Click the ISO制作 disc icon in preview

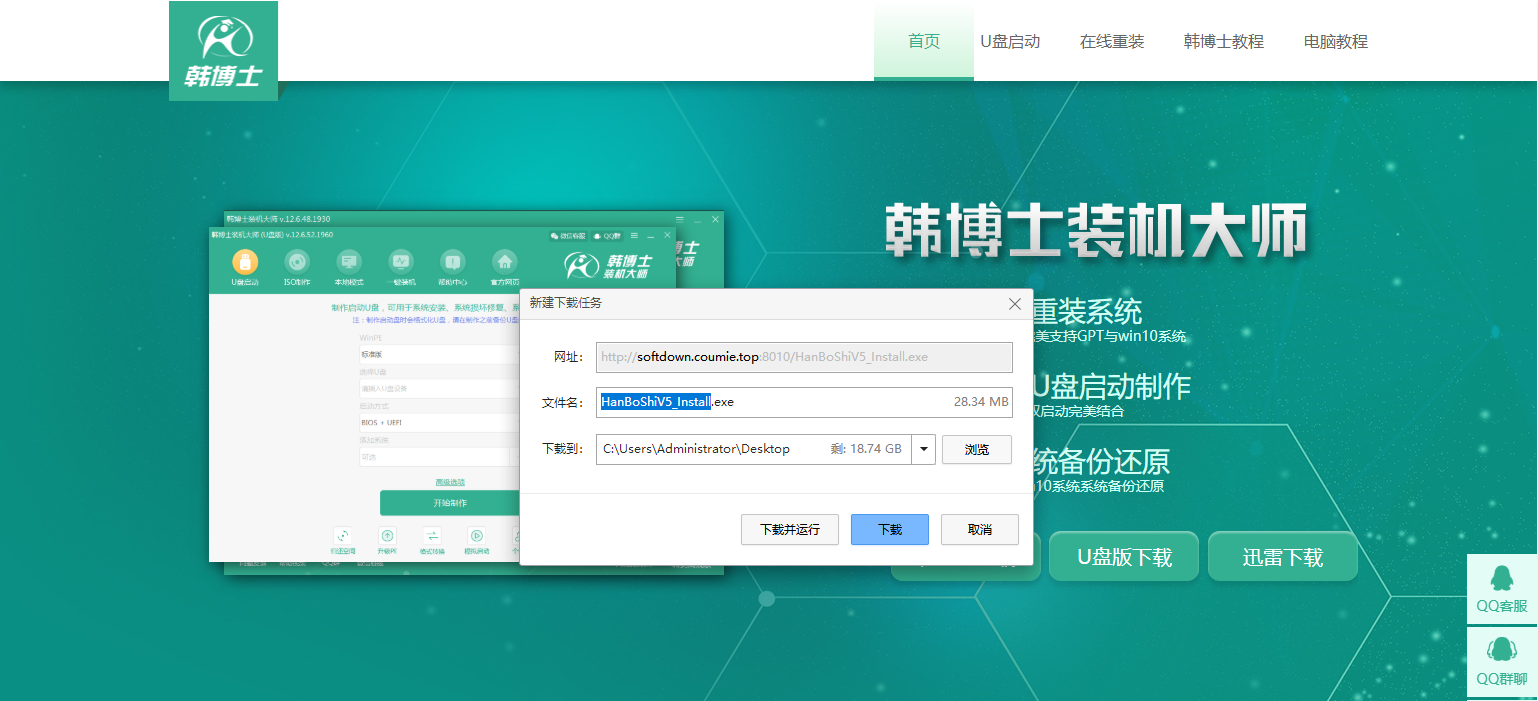[x=297, y=262]
